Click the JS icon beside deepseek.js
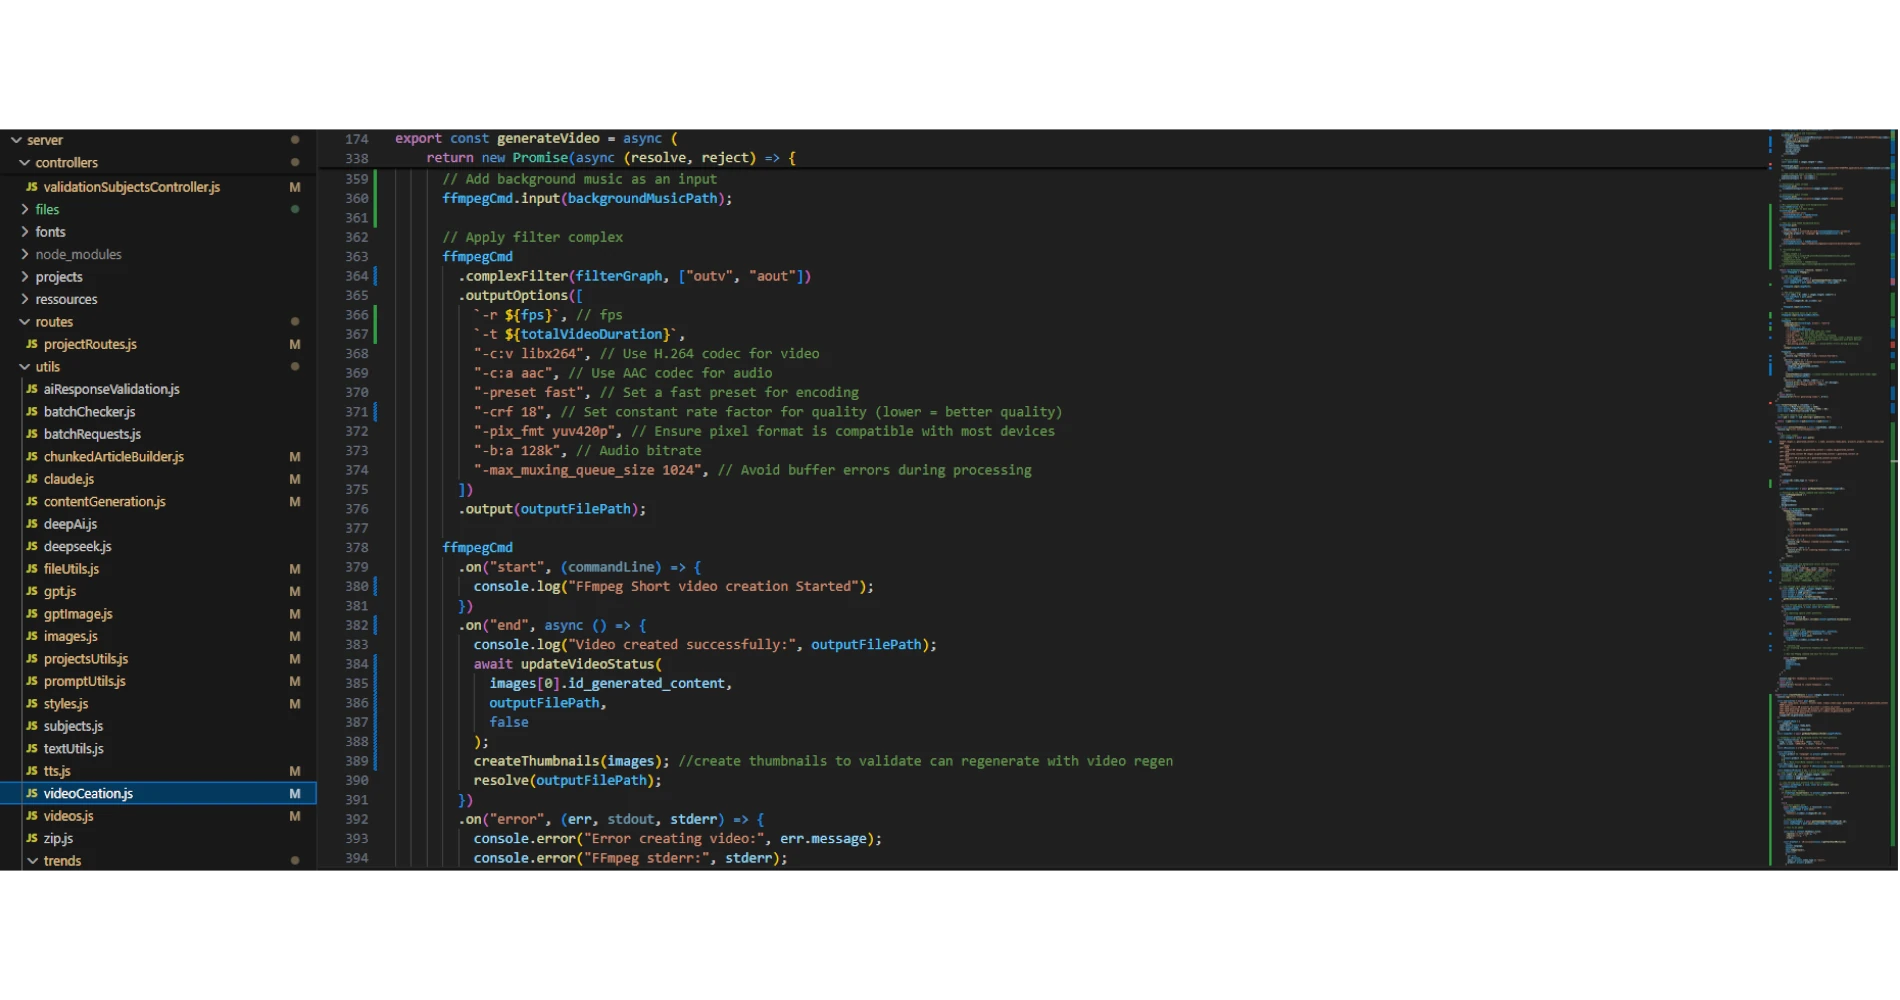The height and width of the screenshot is (1000, 1900). (32, 546)
